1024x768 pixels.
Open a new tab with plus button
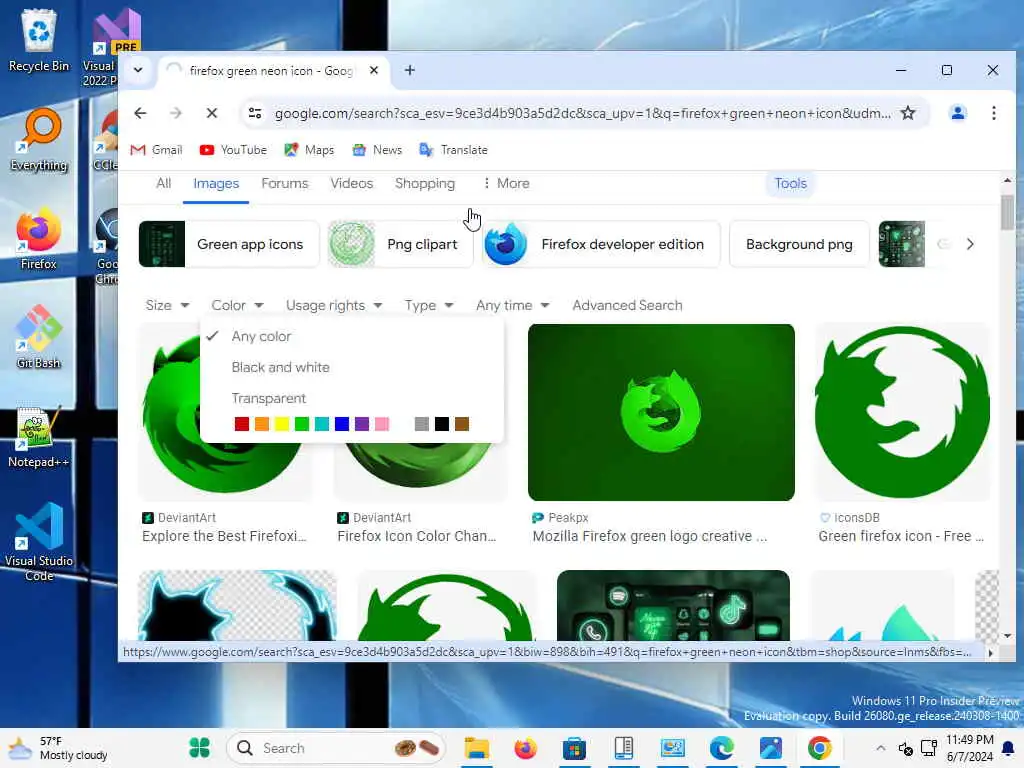(409, 70)
